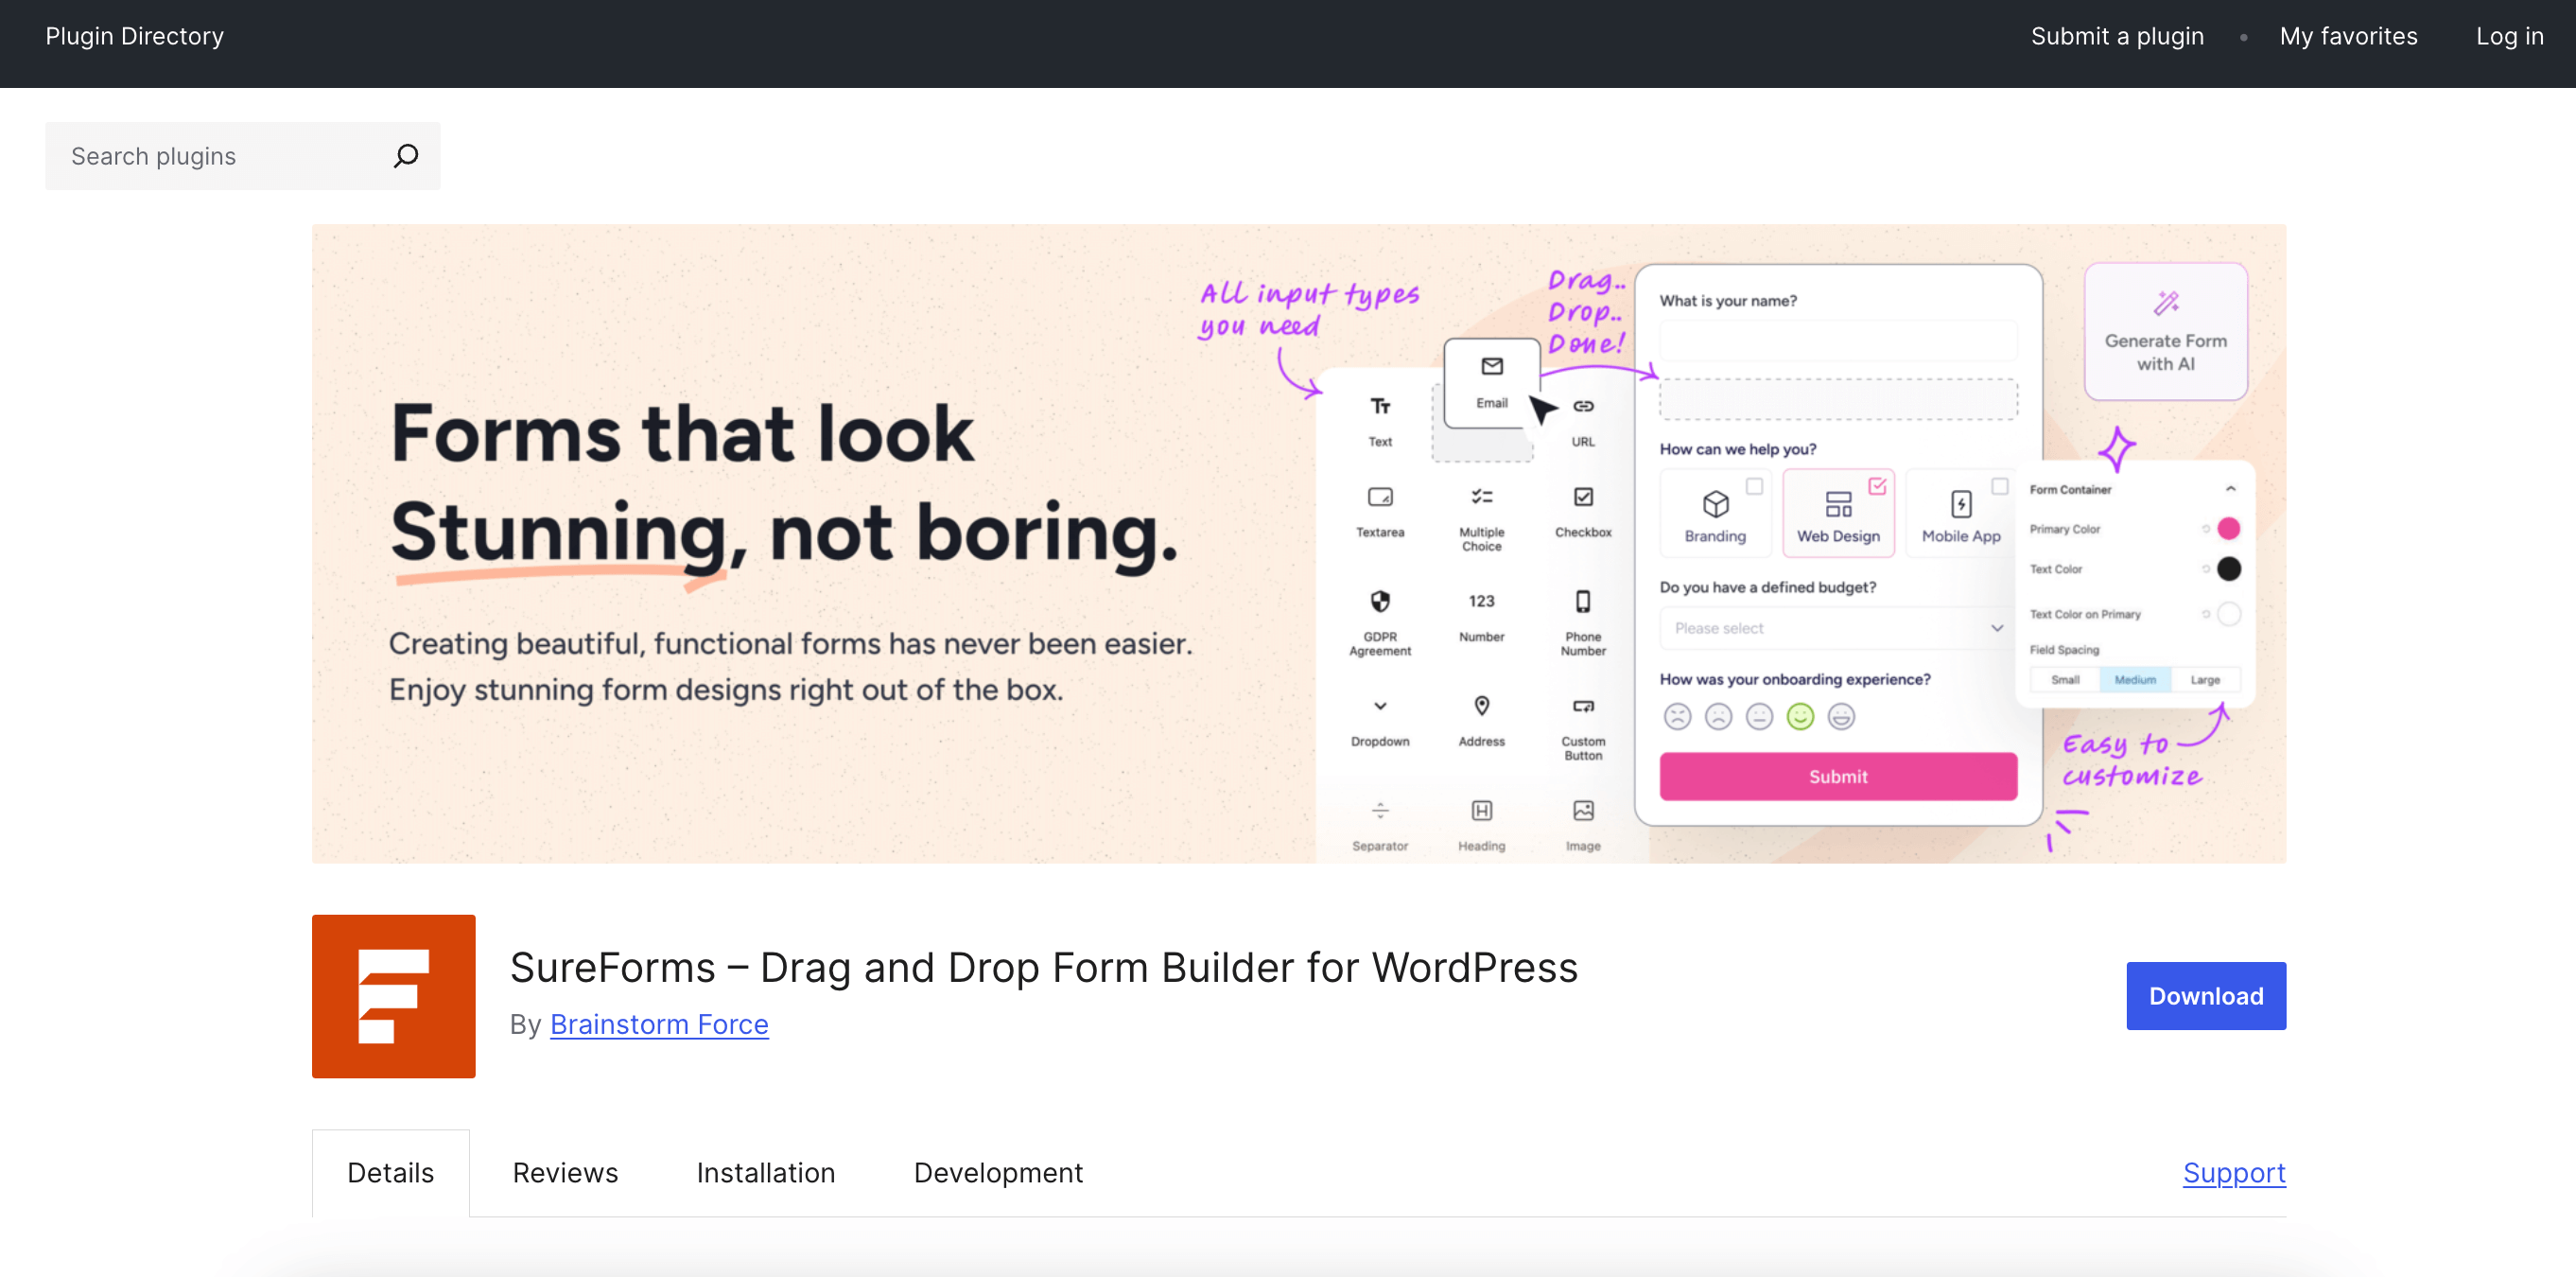This screenshot has height=1277, width=2576.
Task: Pick the black Text Color swatch
Action: tap(2228, 569)
